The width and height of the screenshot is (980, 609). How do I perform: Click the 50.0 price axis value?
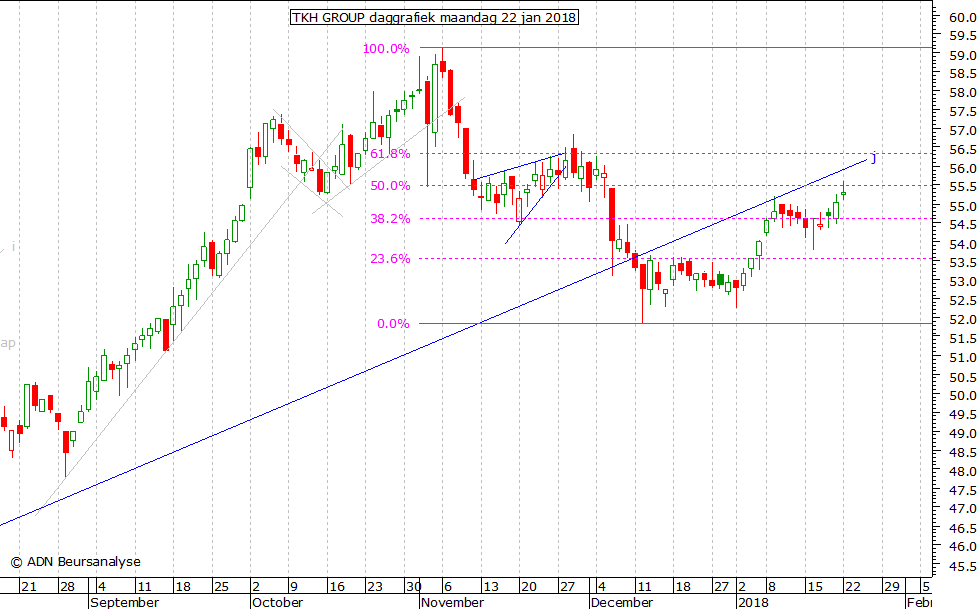pyautogui.click(x=962, y=396)
